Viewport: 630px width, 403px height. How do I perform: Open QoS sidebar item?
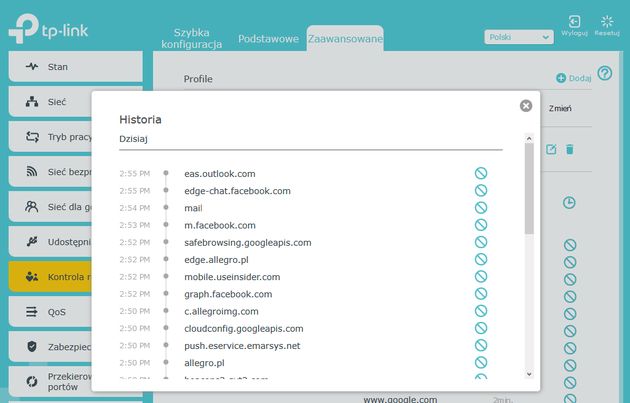coord(50,312)
